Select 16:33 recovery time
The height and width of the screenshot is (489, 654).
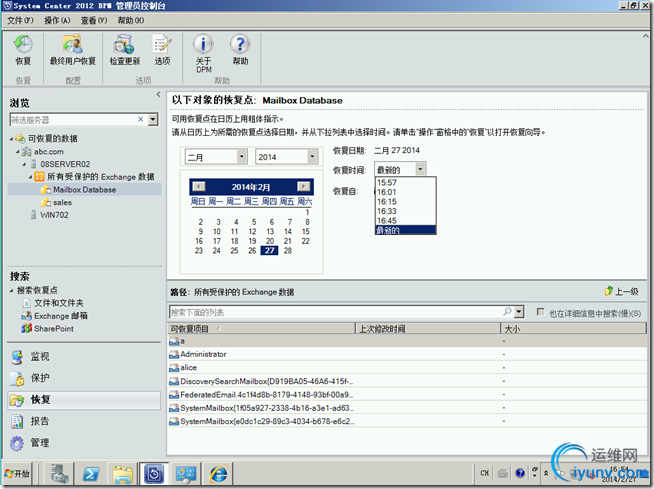pos(405,211)
